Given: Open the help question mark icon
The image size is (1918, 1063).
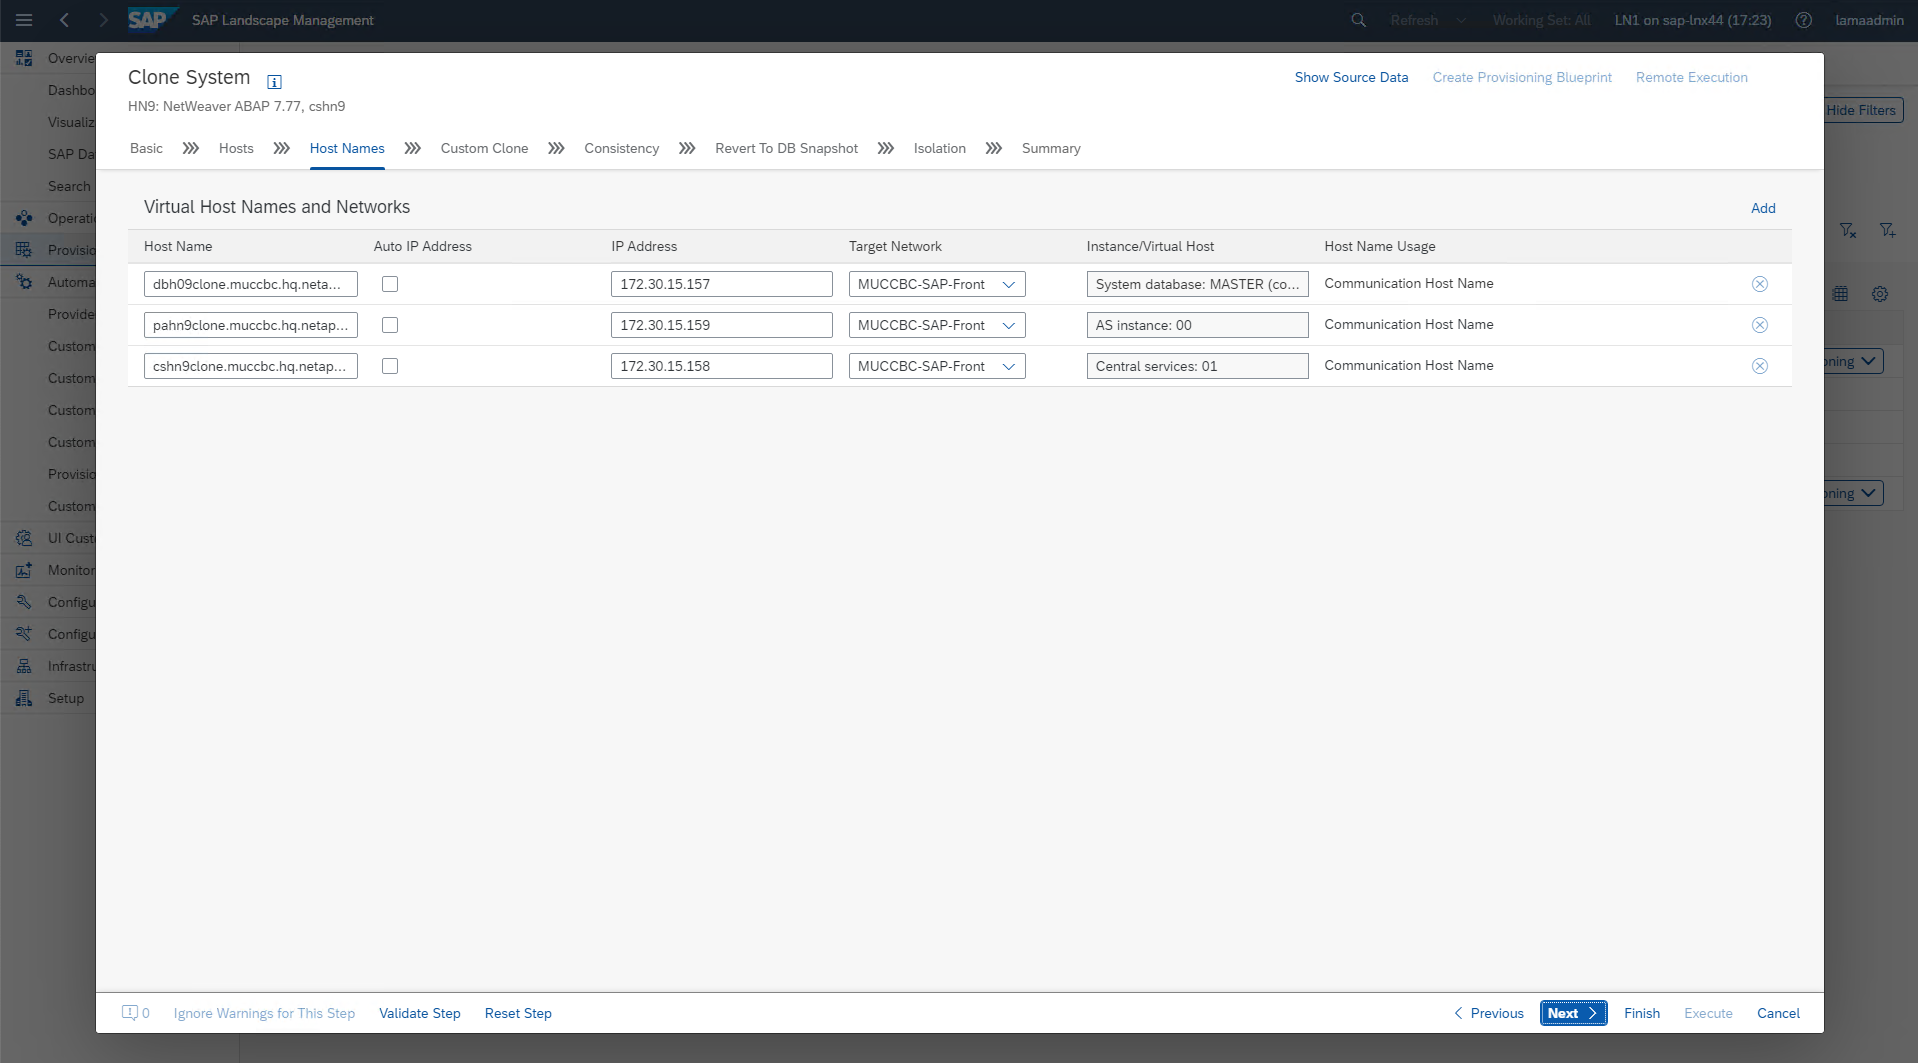Looking at the screenshot, I should click(1803, 20).
